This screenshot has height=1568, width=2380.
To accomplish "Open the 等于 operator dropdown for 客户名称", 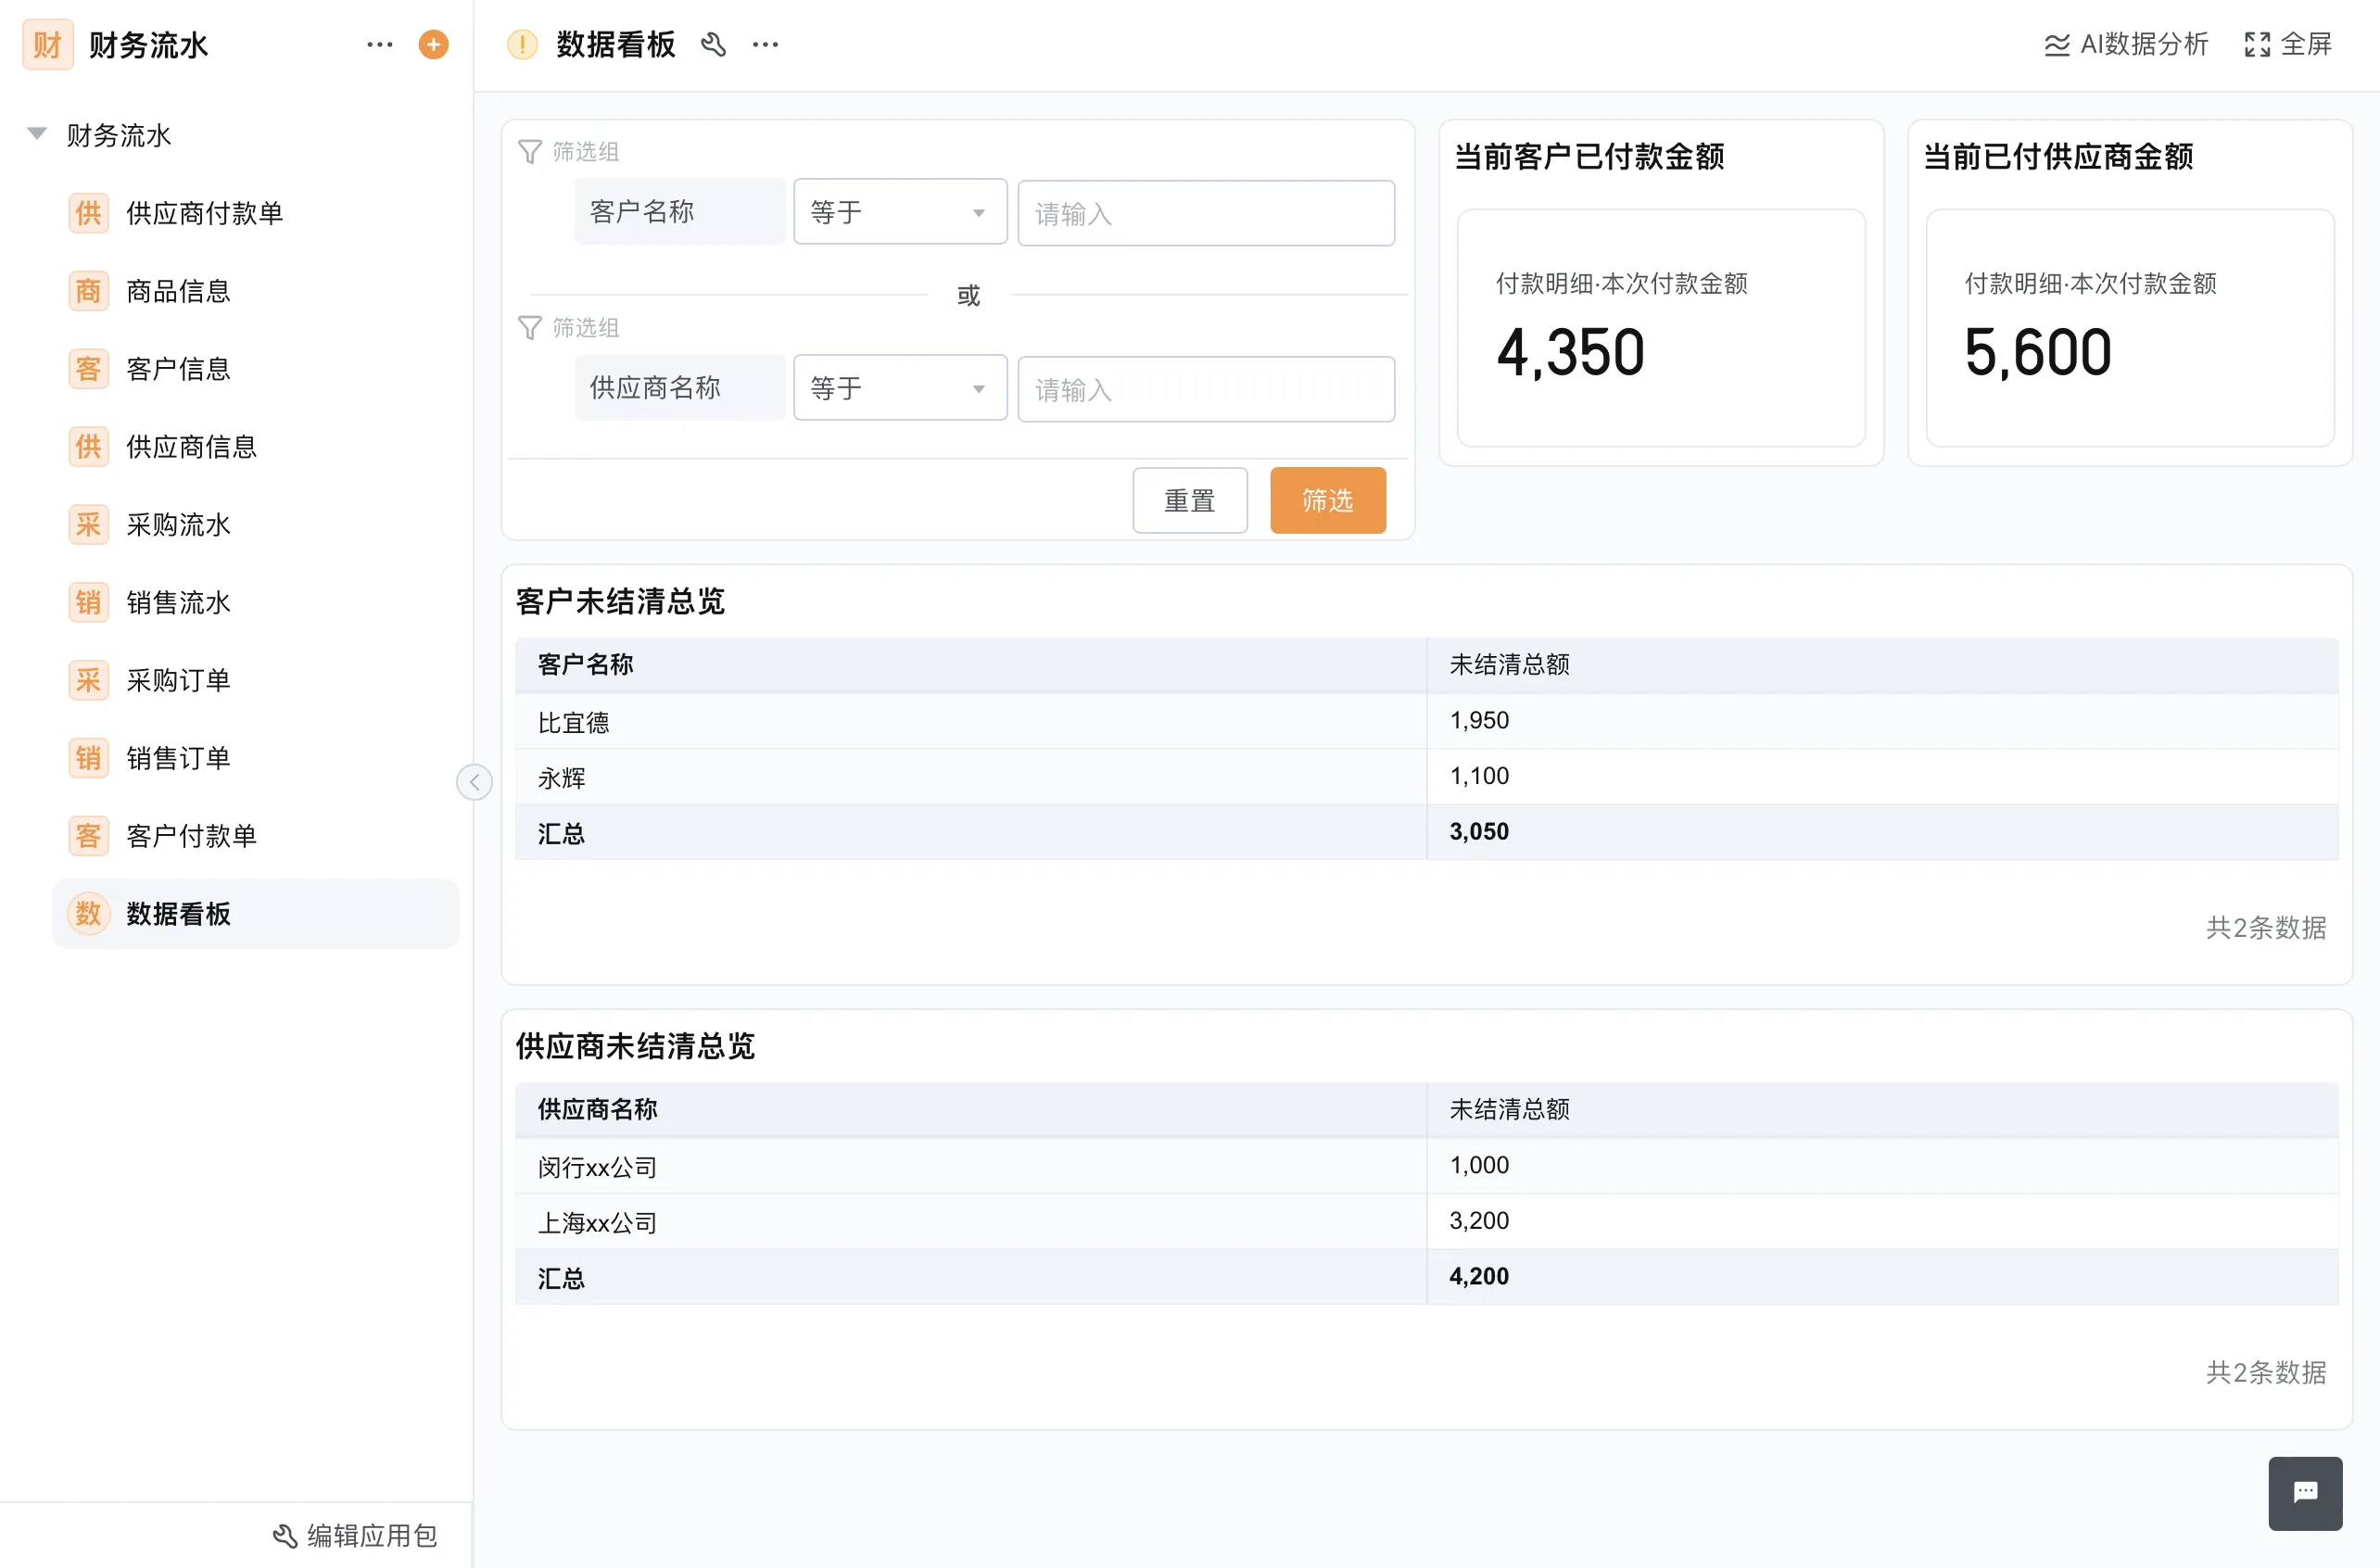I will coord(899,211).
